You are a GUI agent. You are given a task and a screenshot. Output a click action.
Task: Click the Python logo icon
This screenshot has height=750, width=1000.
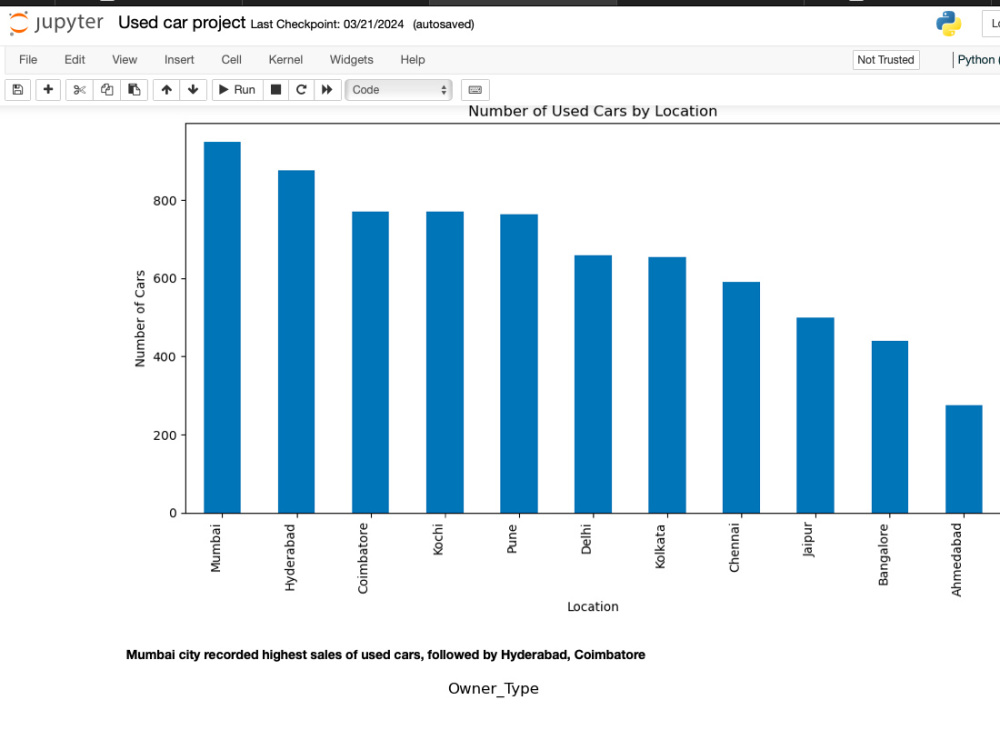(948, 24)
